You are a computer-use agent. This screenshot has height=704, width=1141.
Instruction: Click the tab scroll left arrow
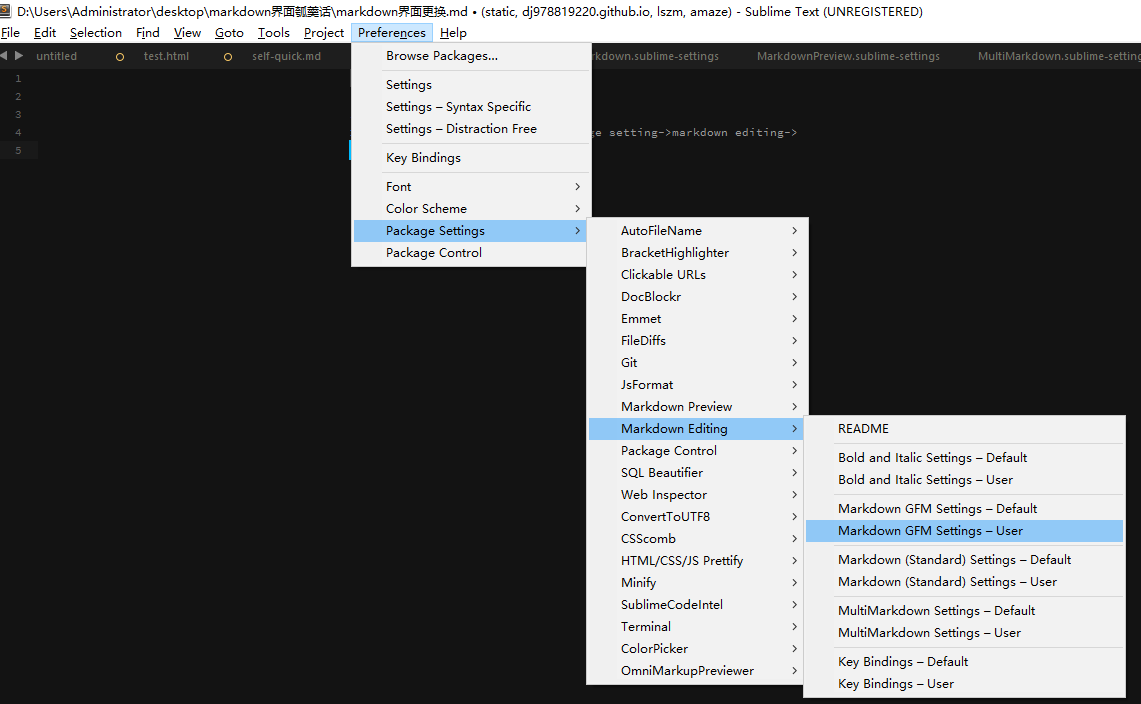point(5,56)
